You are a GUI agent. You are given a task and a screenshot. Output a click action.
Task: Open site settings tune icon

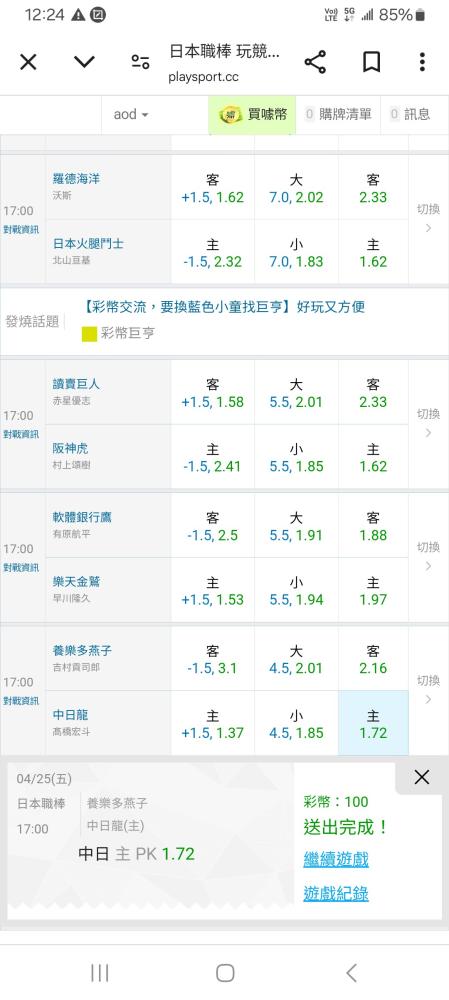click(140, 62)
